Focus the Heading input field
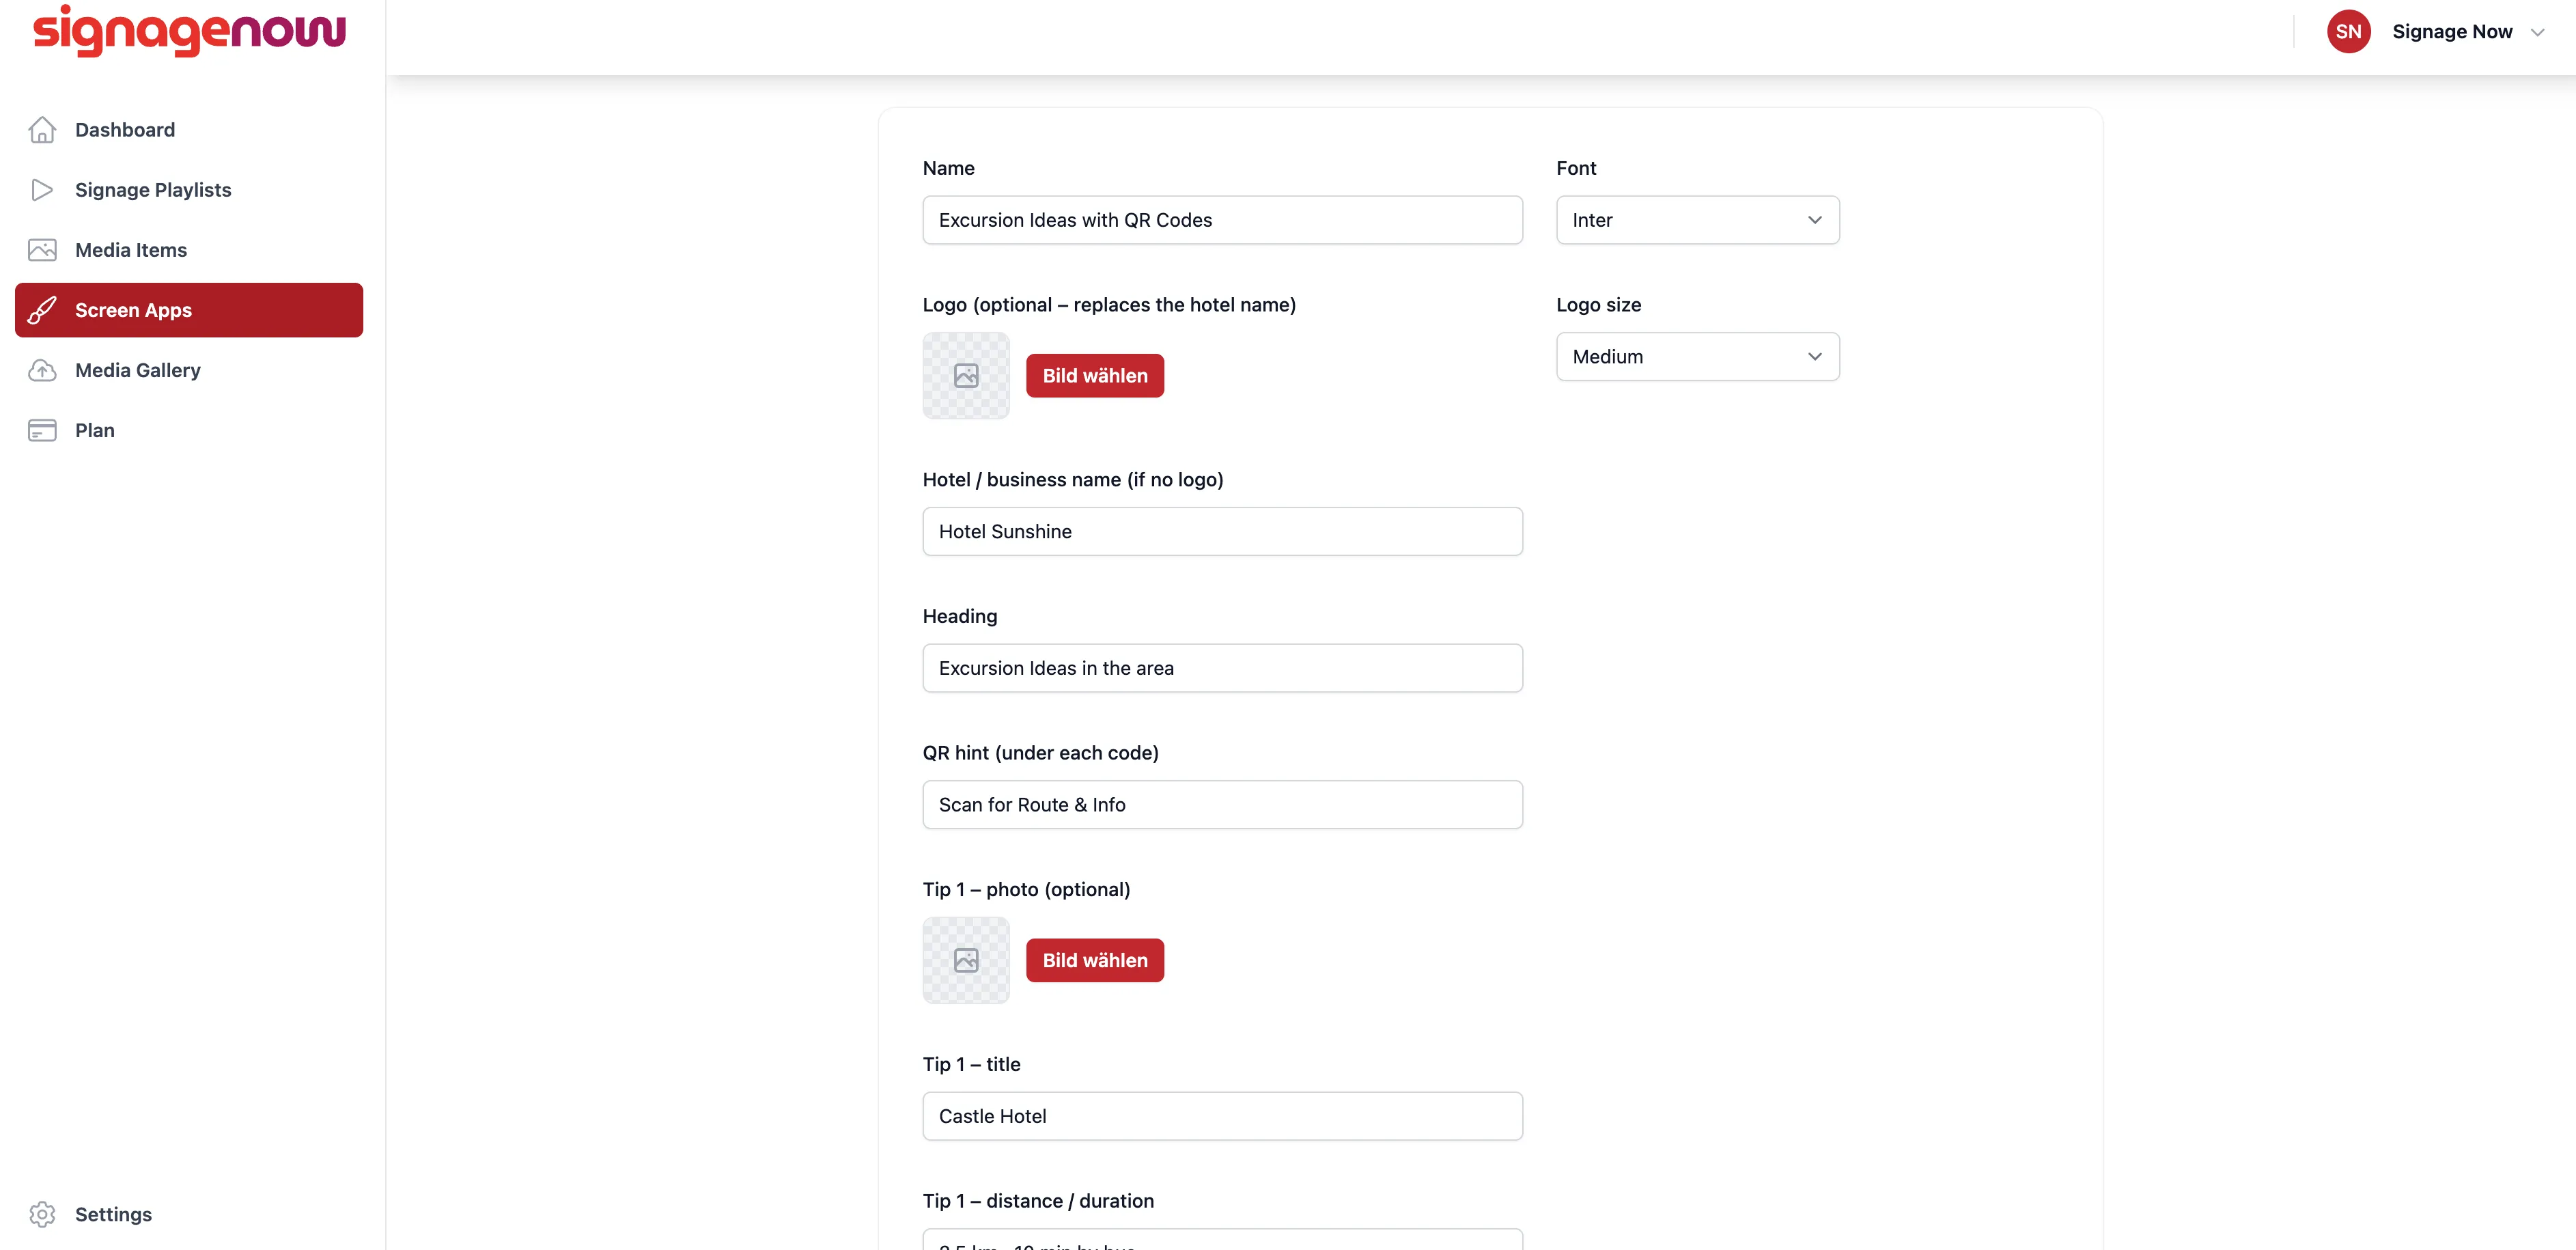The height and width of the screenshot is (1250, 2576). pos(1222,668)
